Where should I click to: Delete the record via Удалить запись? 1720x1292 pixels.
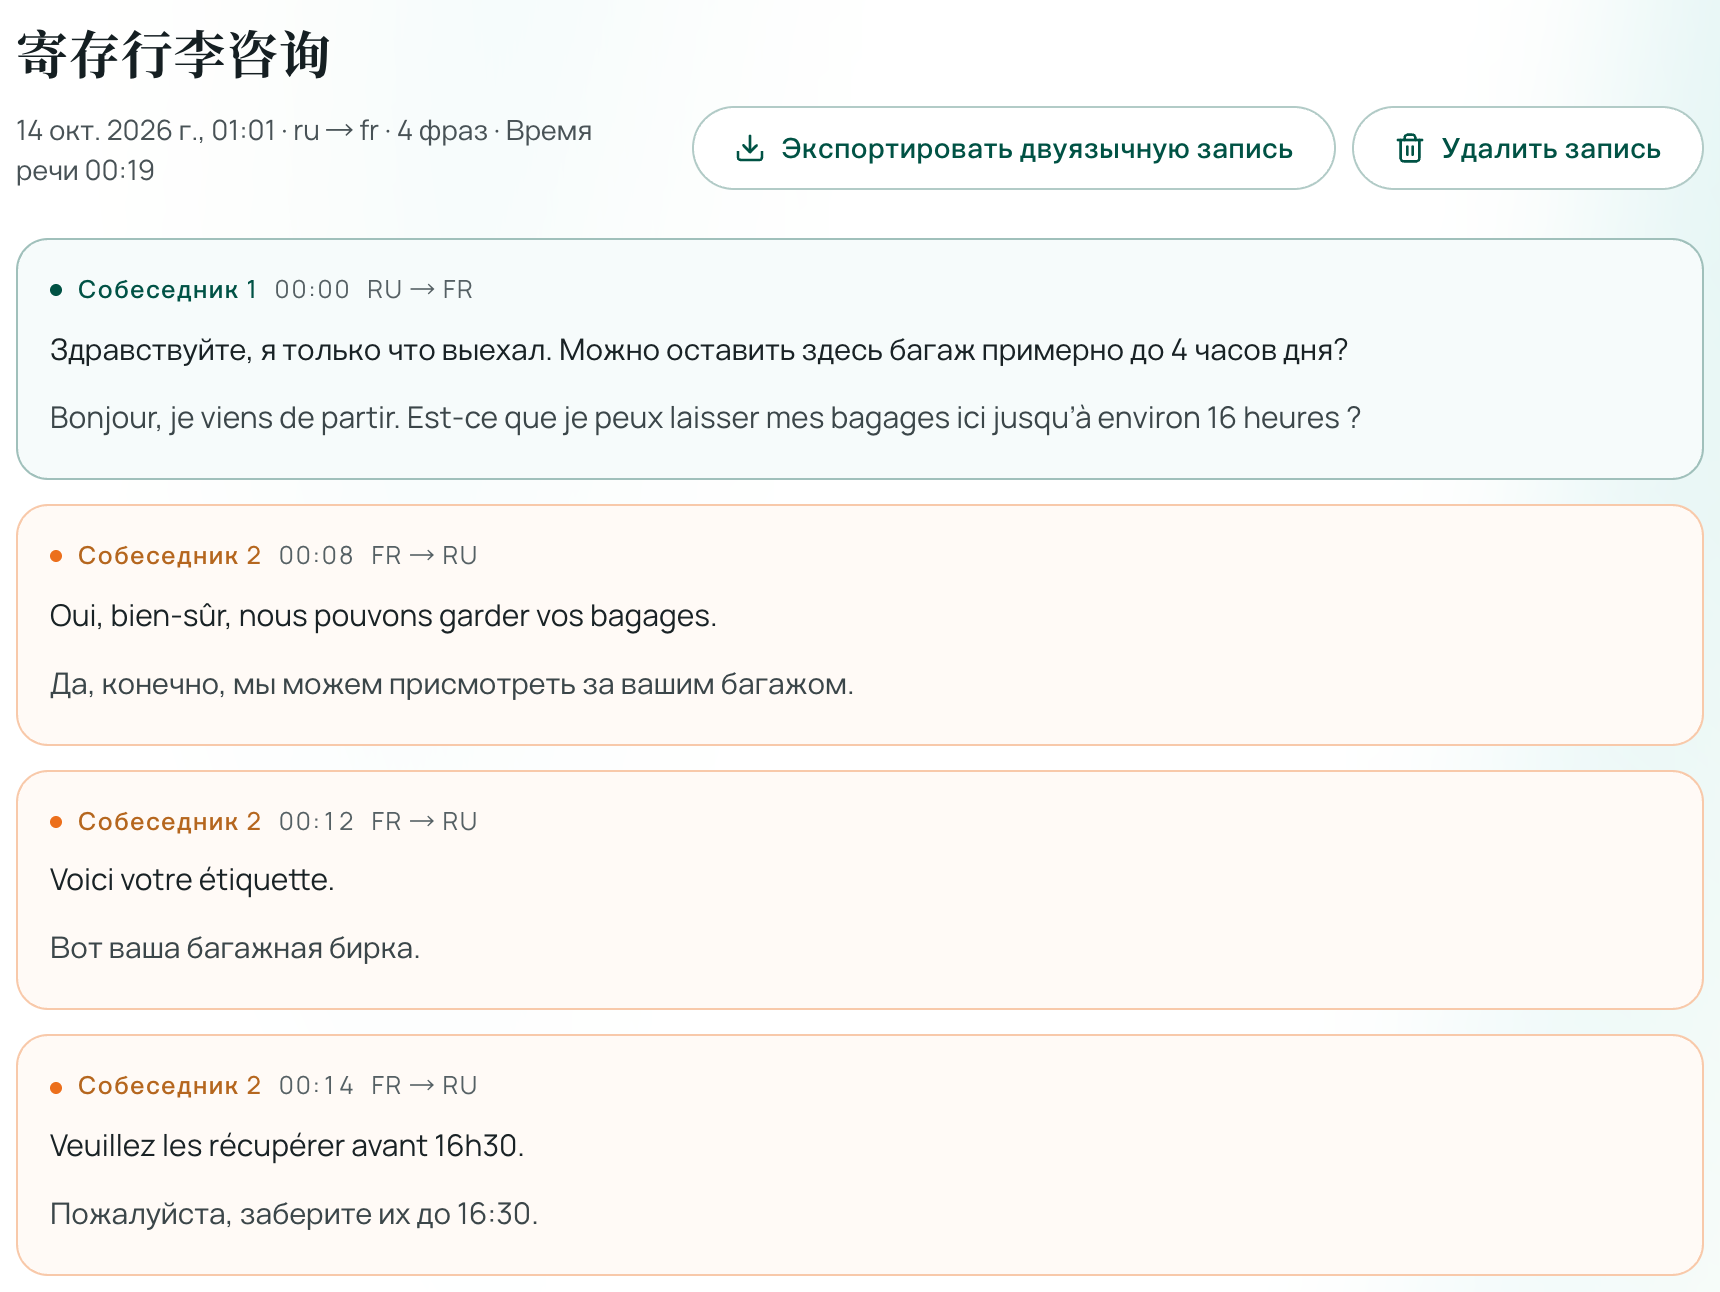[x=1527, y=148]
